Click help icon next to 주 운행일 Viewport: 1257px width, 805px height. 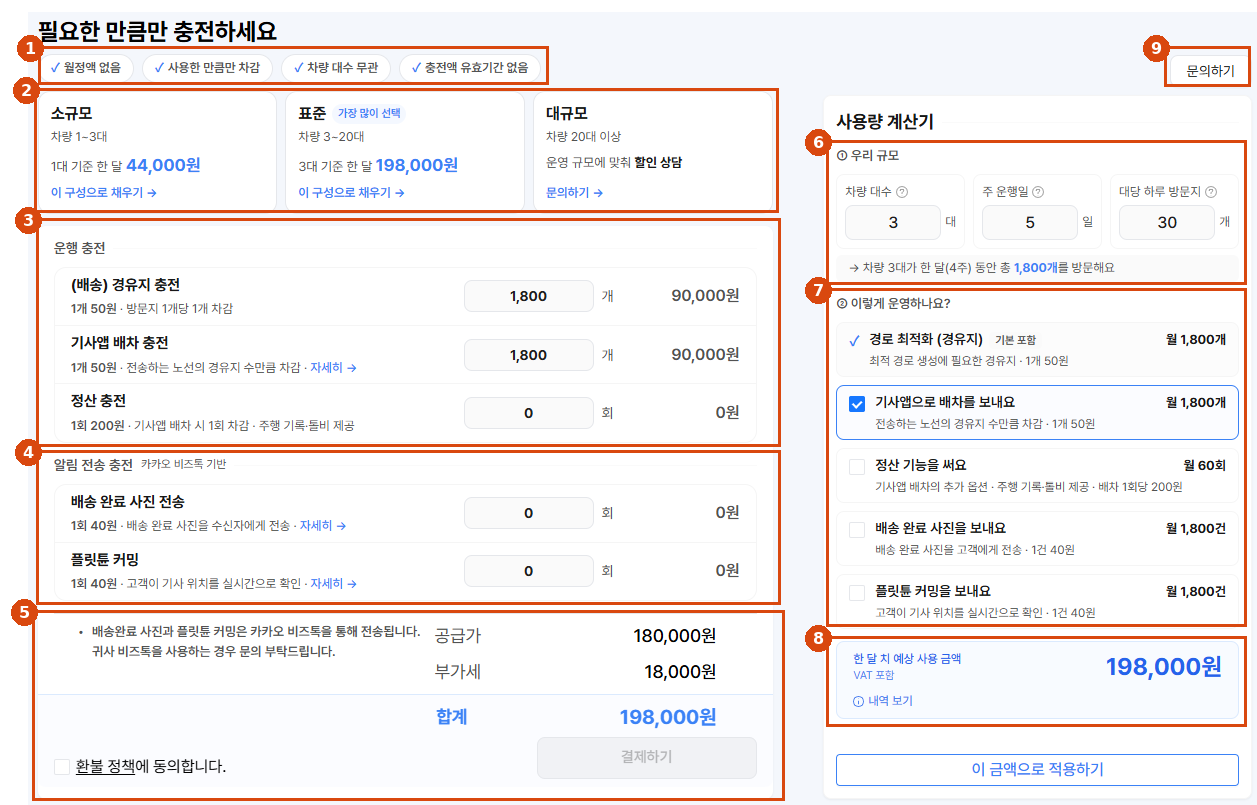[1038, 193]
